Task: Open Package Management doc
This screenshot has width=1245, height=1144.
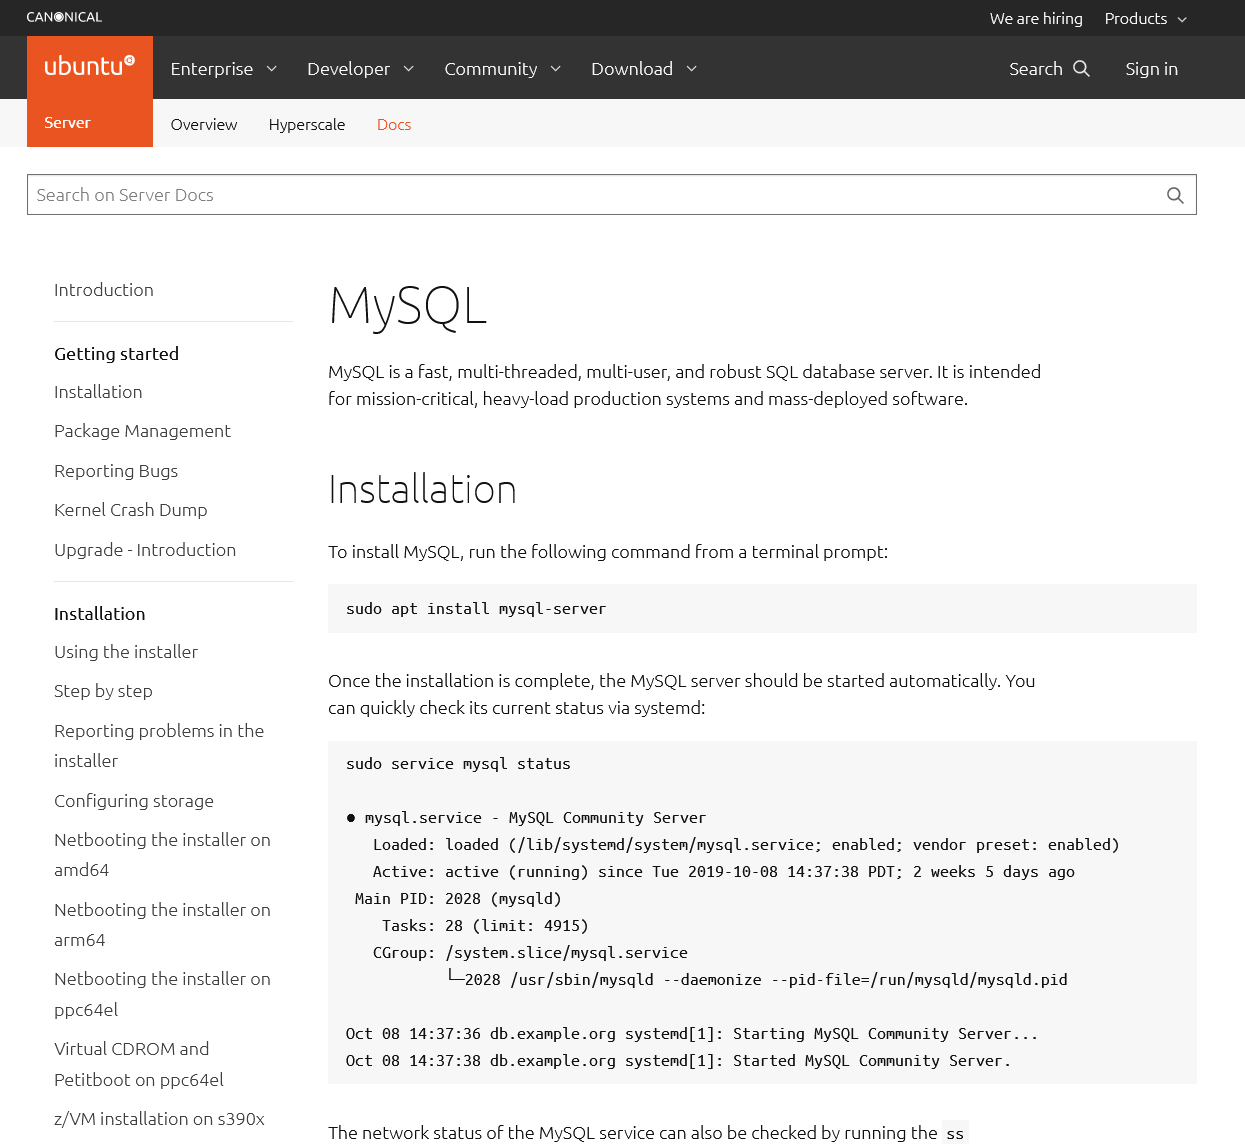Action: point(142,431)
